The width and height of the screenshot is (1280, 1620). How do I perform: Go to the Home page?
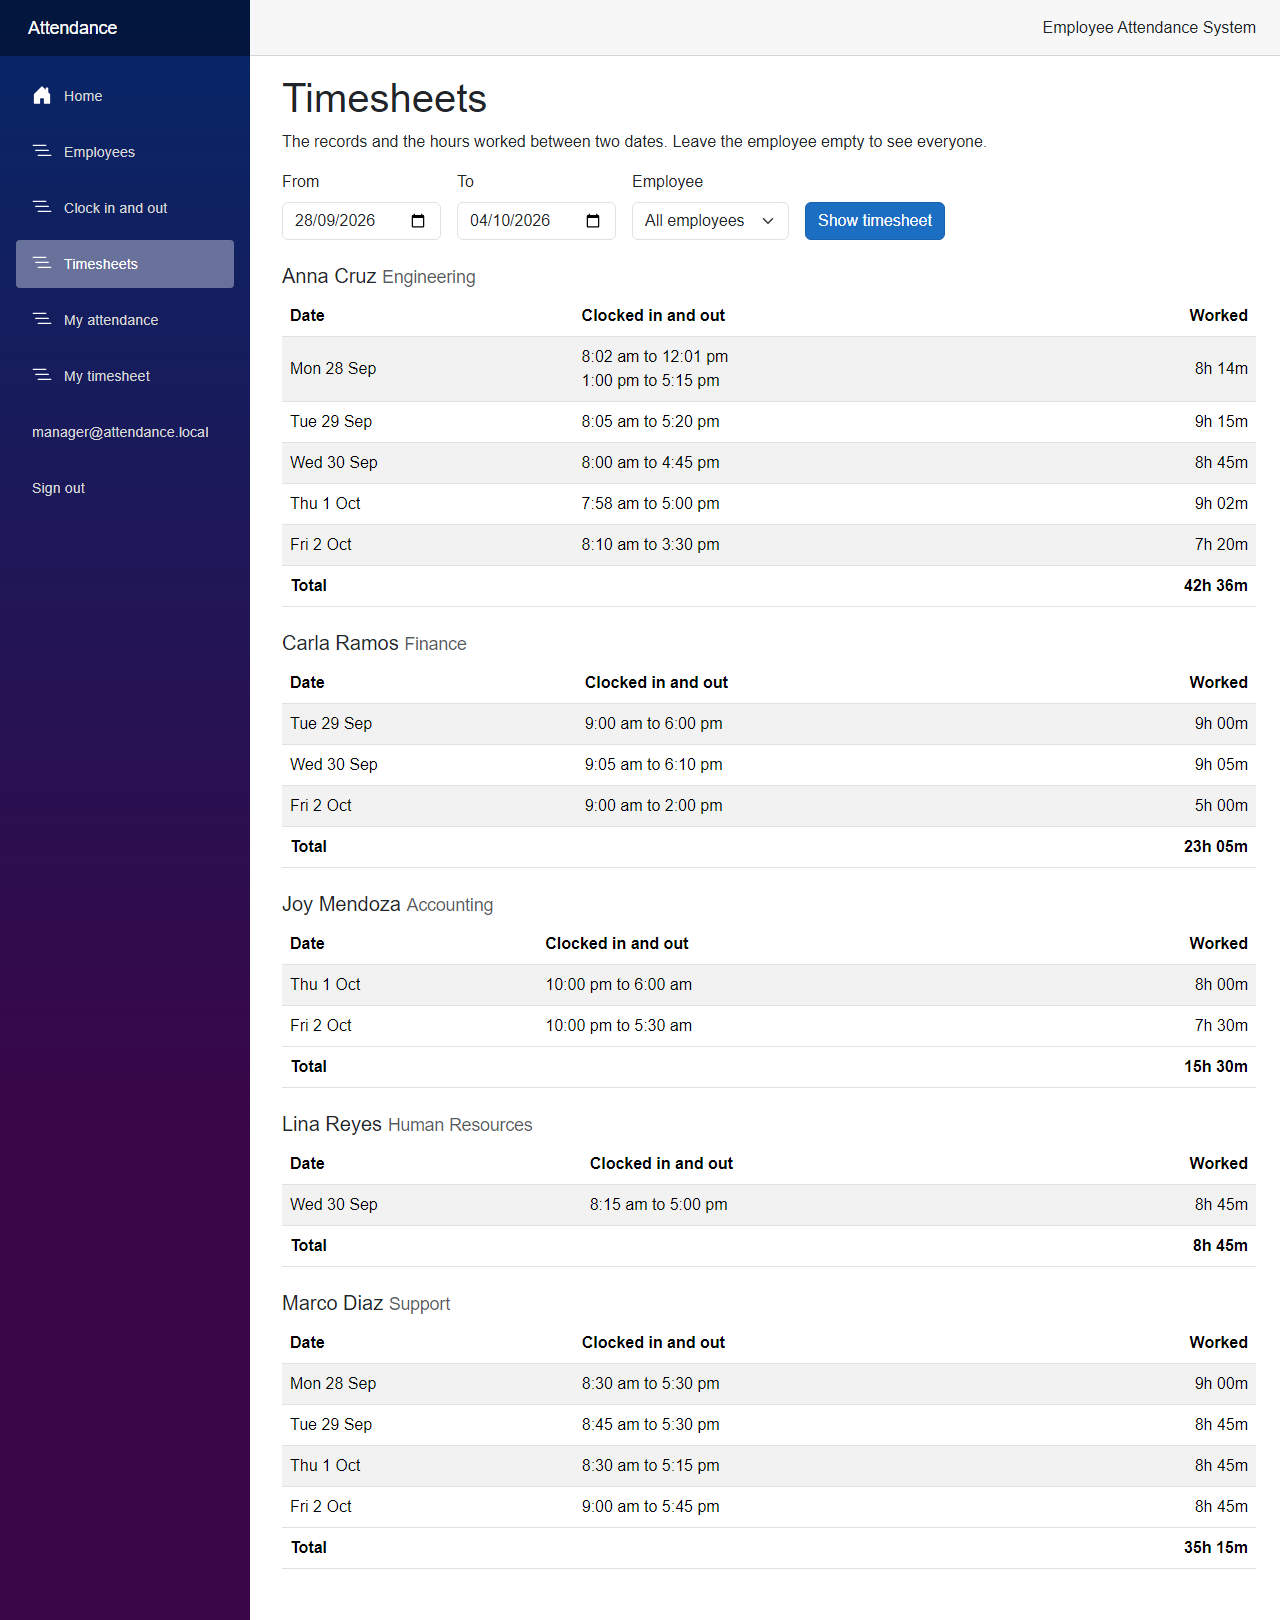[125, 96]
